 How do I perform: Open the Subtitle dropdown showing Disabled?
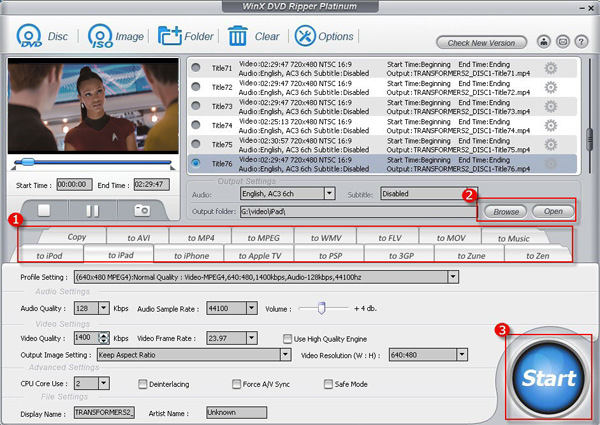pos(429,194)
